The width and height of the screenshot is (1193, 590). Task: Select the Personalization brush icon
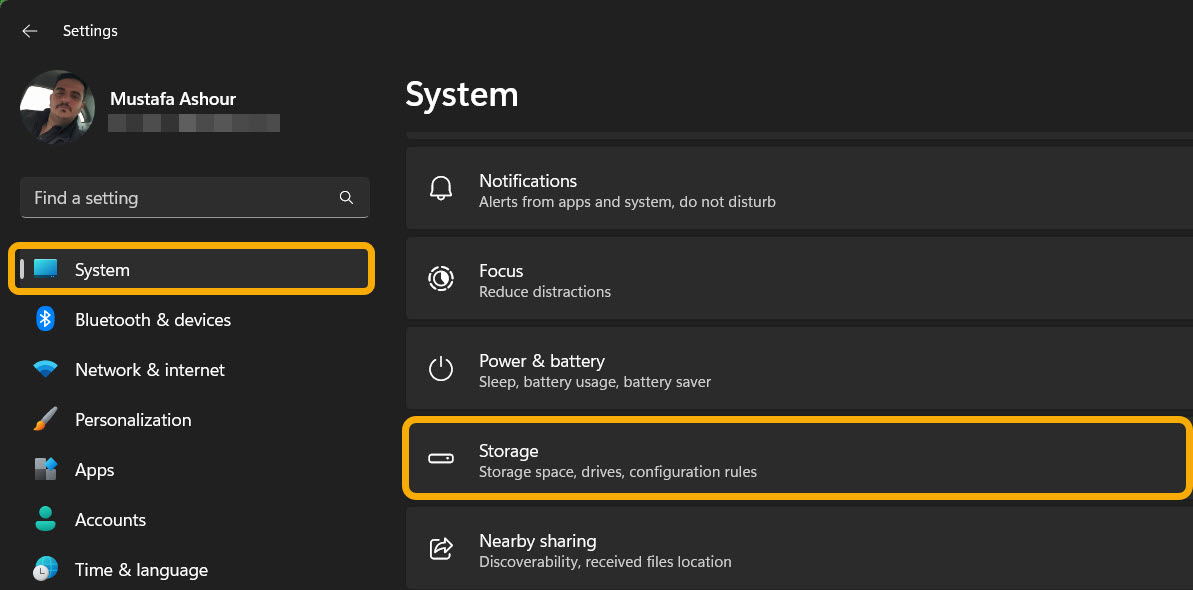coord(45,419)
